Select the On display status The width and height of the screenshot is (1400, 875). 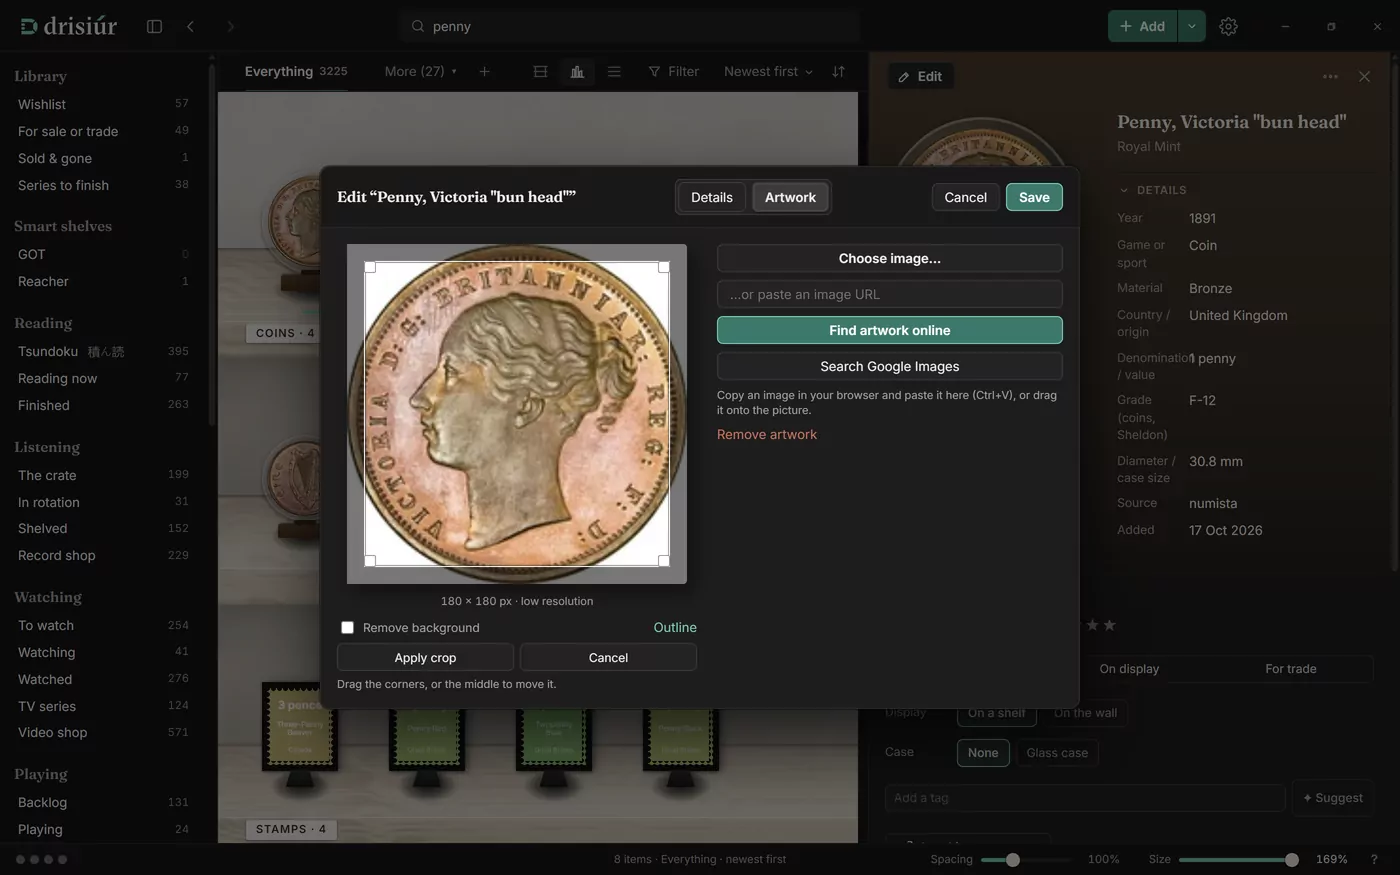coord(1129,668)
